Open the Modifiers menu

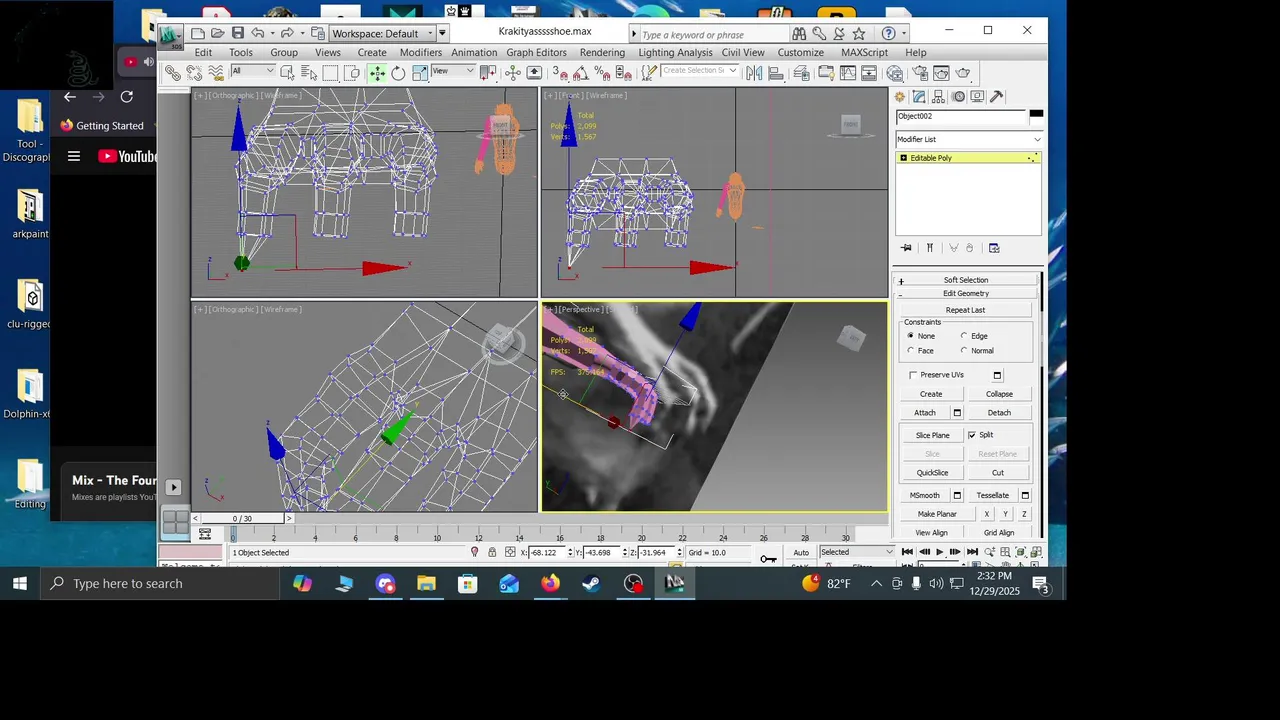click(420, 52)
